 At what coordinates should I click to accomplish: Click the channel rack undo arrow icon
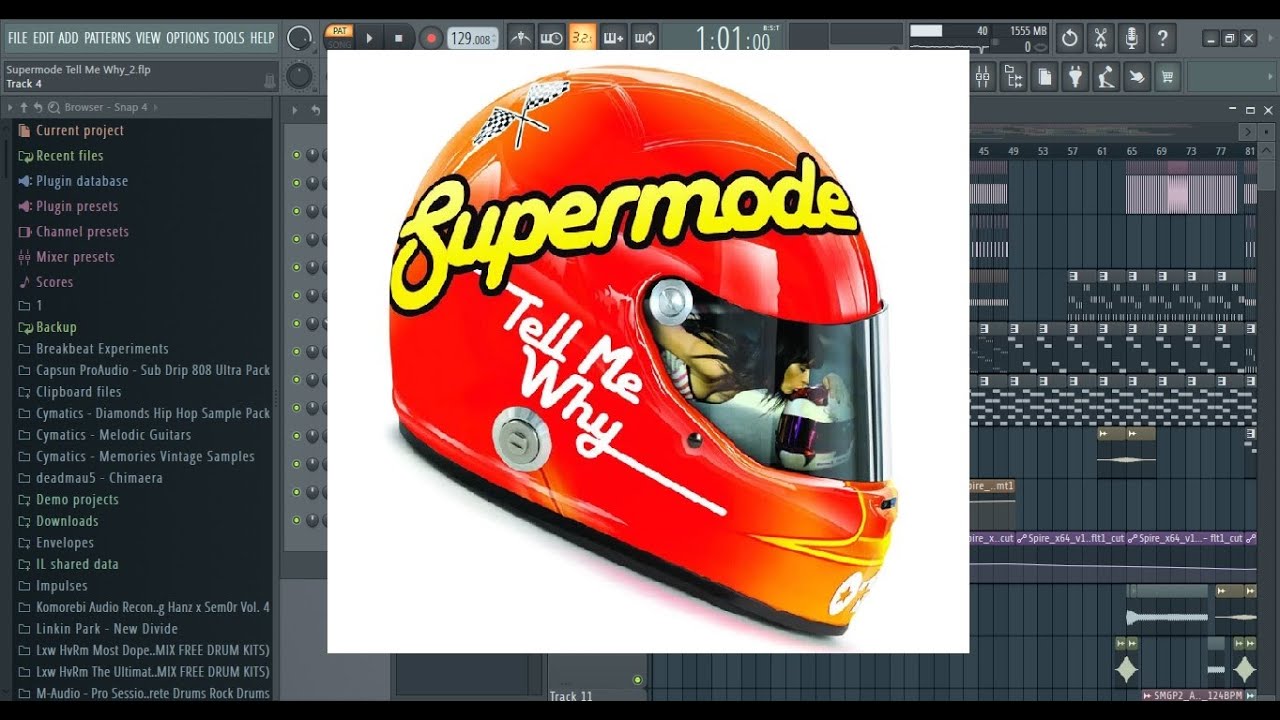pos(315,110)
